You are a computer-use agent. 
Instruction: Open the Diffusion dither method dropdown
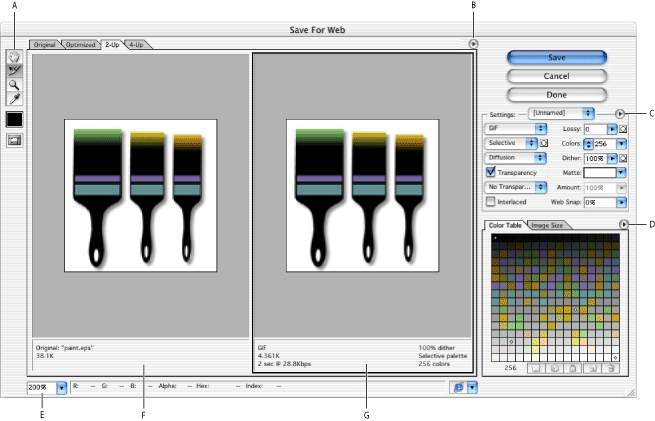tap(515, 158)
